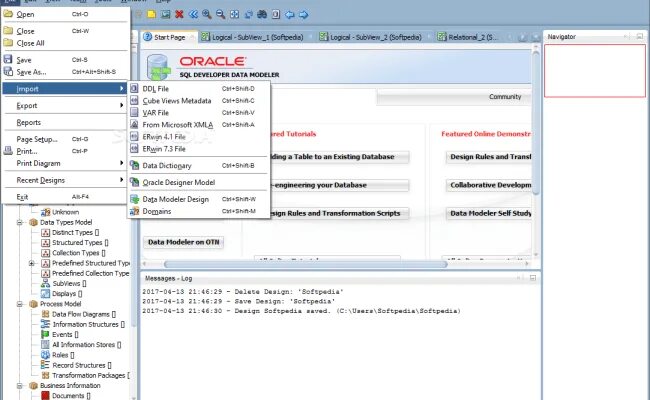Screen dimensions: 650x400
Task: Choose Exit from the File menu
Action: click(x=65, y=196)
